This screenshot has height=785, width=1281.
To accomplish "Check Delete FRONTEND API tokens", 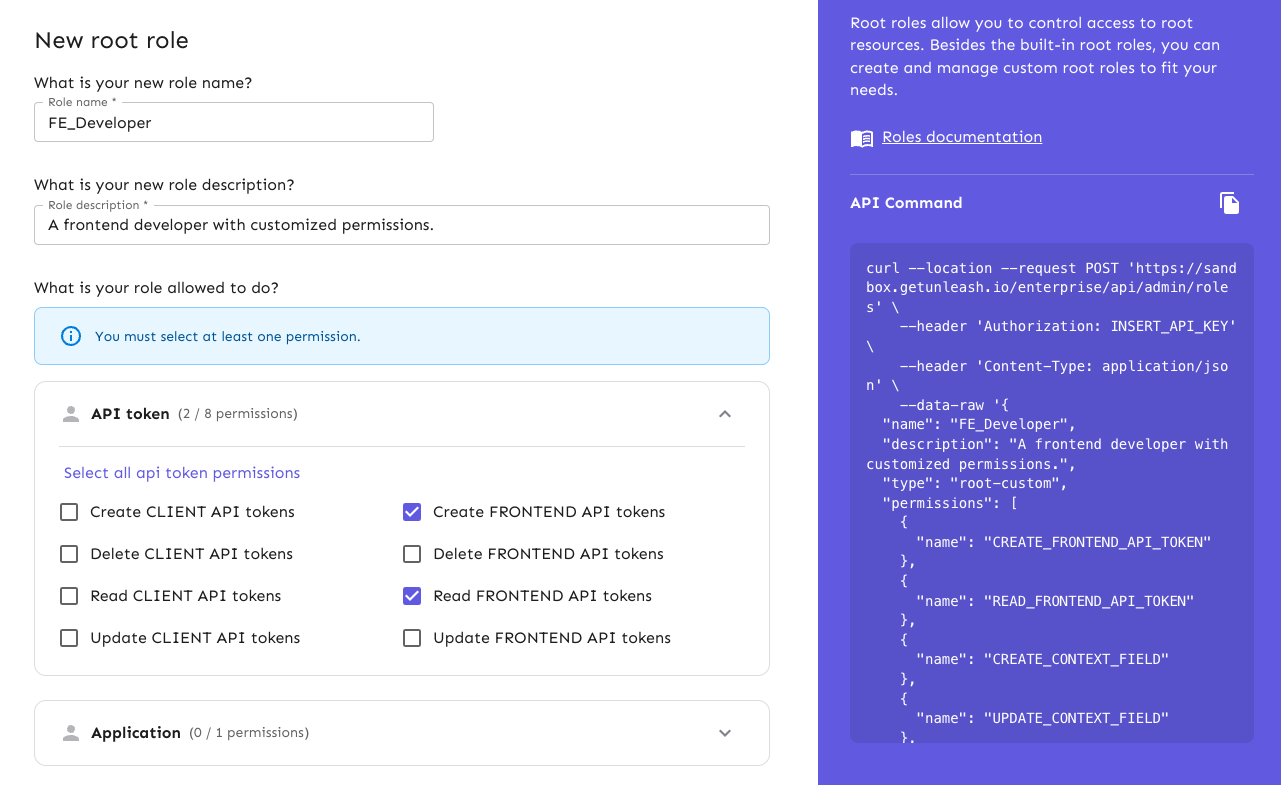I will click(x=411, y=553).
